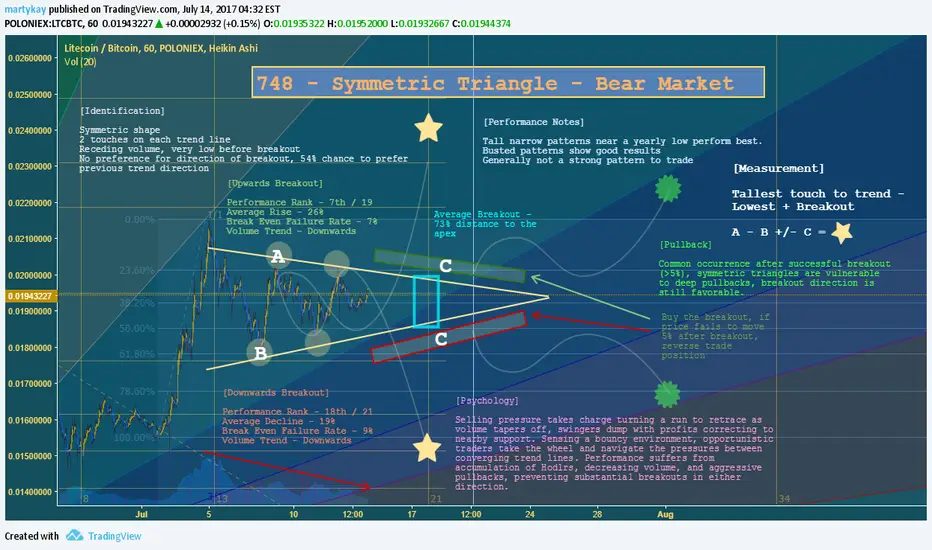Click the 0.01400000 price axis label

(29, 492)
